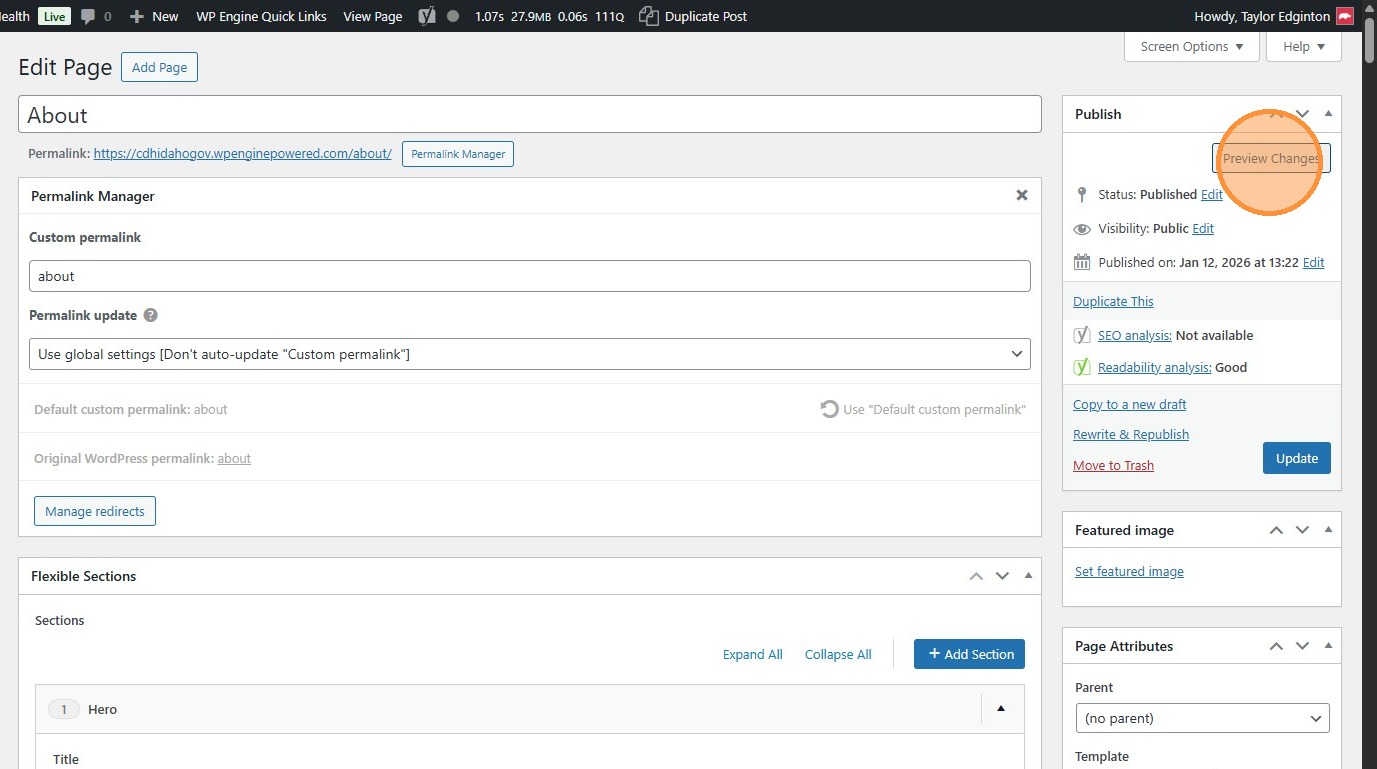This screenshot has height=769, width=1377.
Task: Move the Featured image panel up
Action: coord(1276,530)
